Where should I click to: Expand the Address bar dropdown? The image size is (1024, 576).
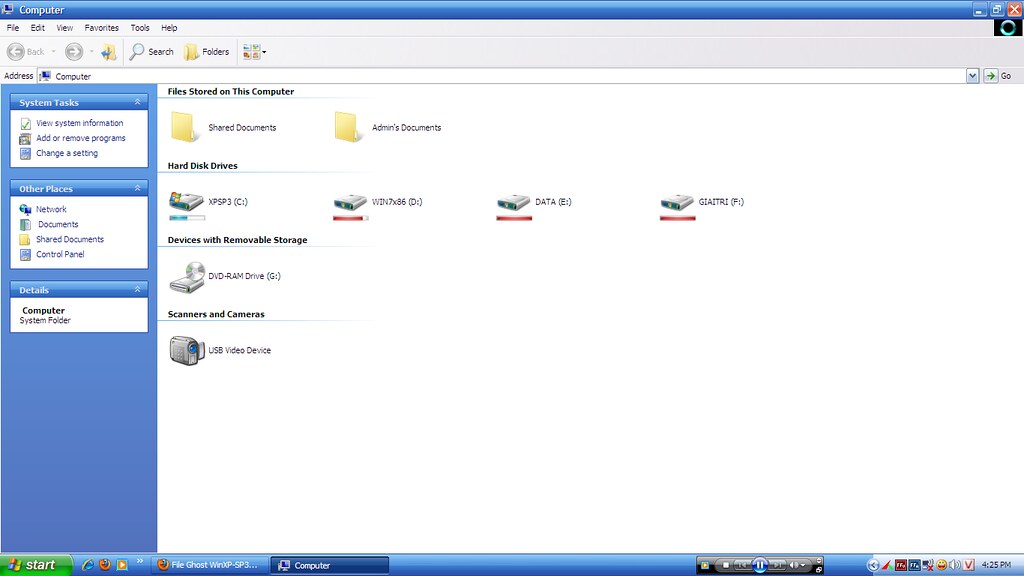pos(972,76)
